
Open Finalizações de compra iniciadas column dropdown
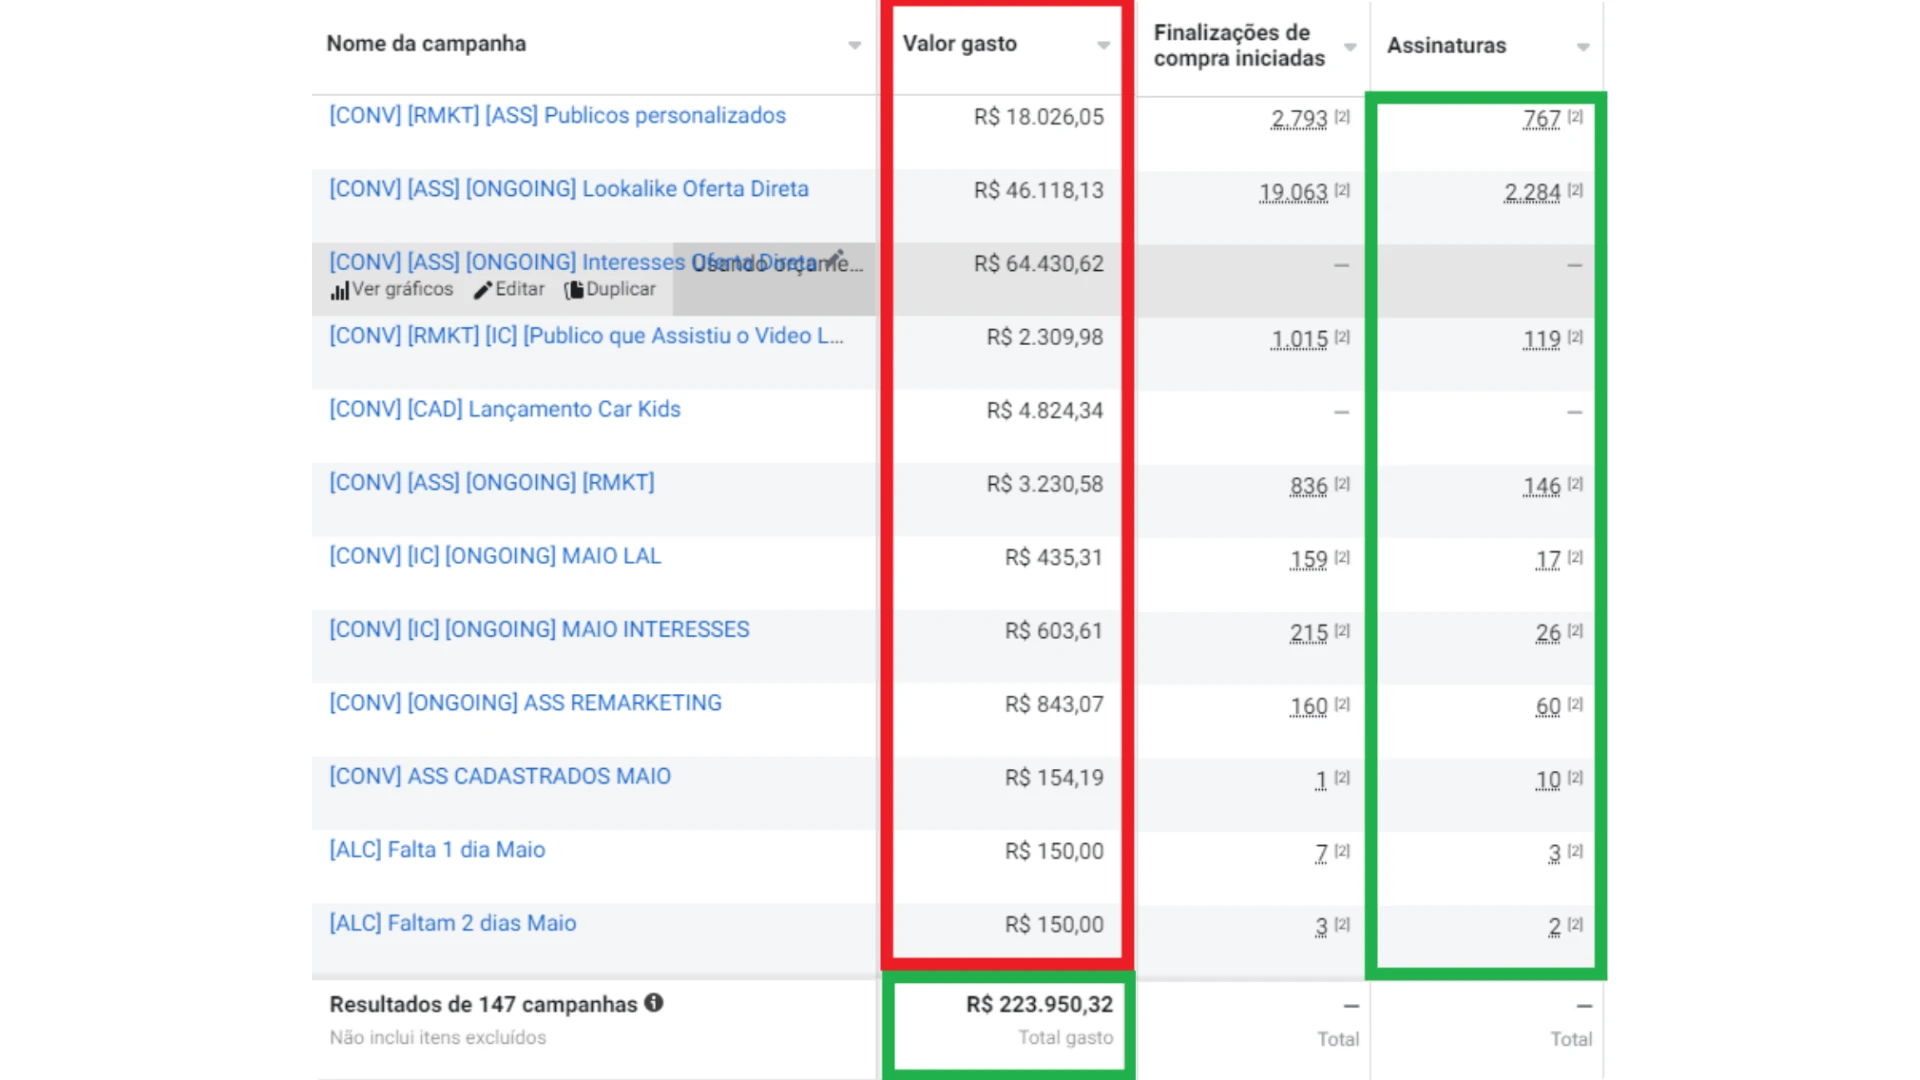click(x=1350, y=47)
